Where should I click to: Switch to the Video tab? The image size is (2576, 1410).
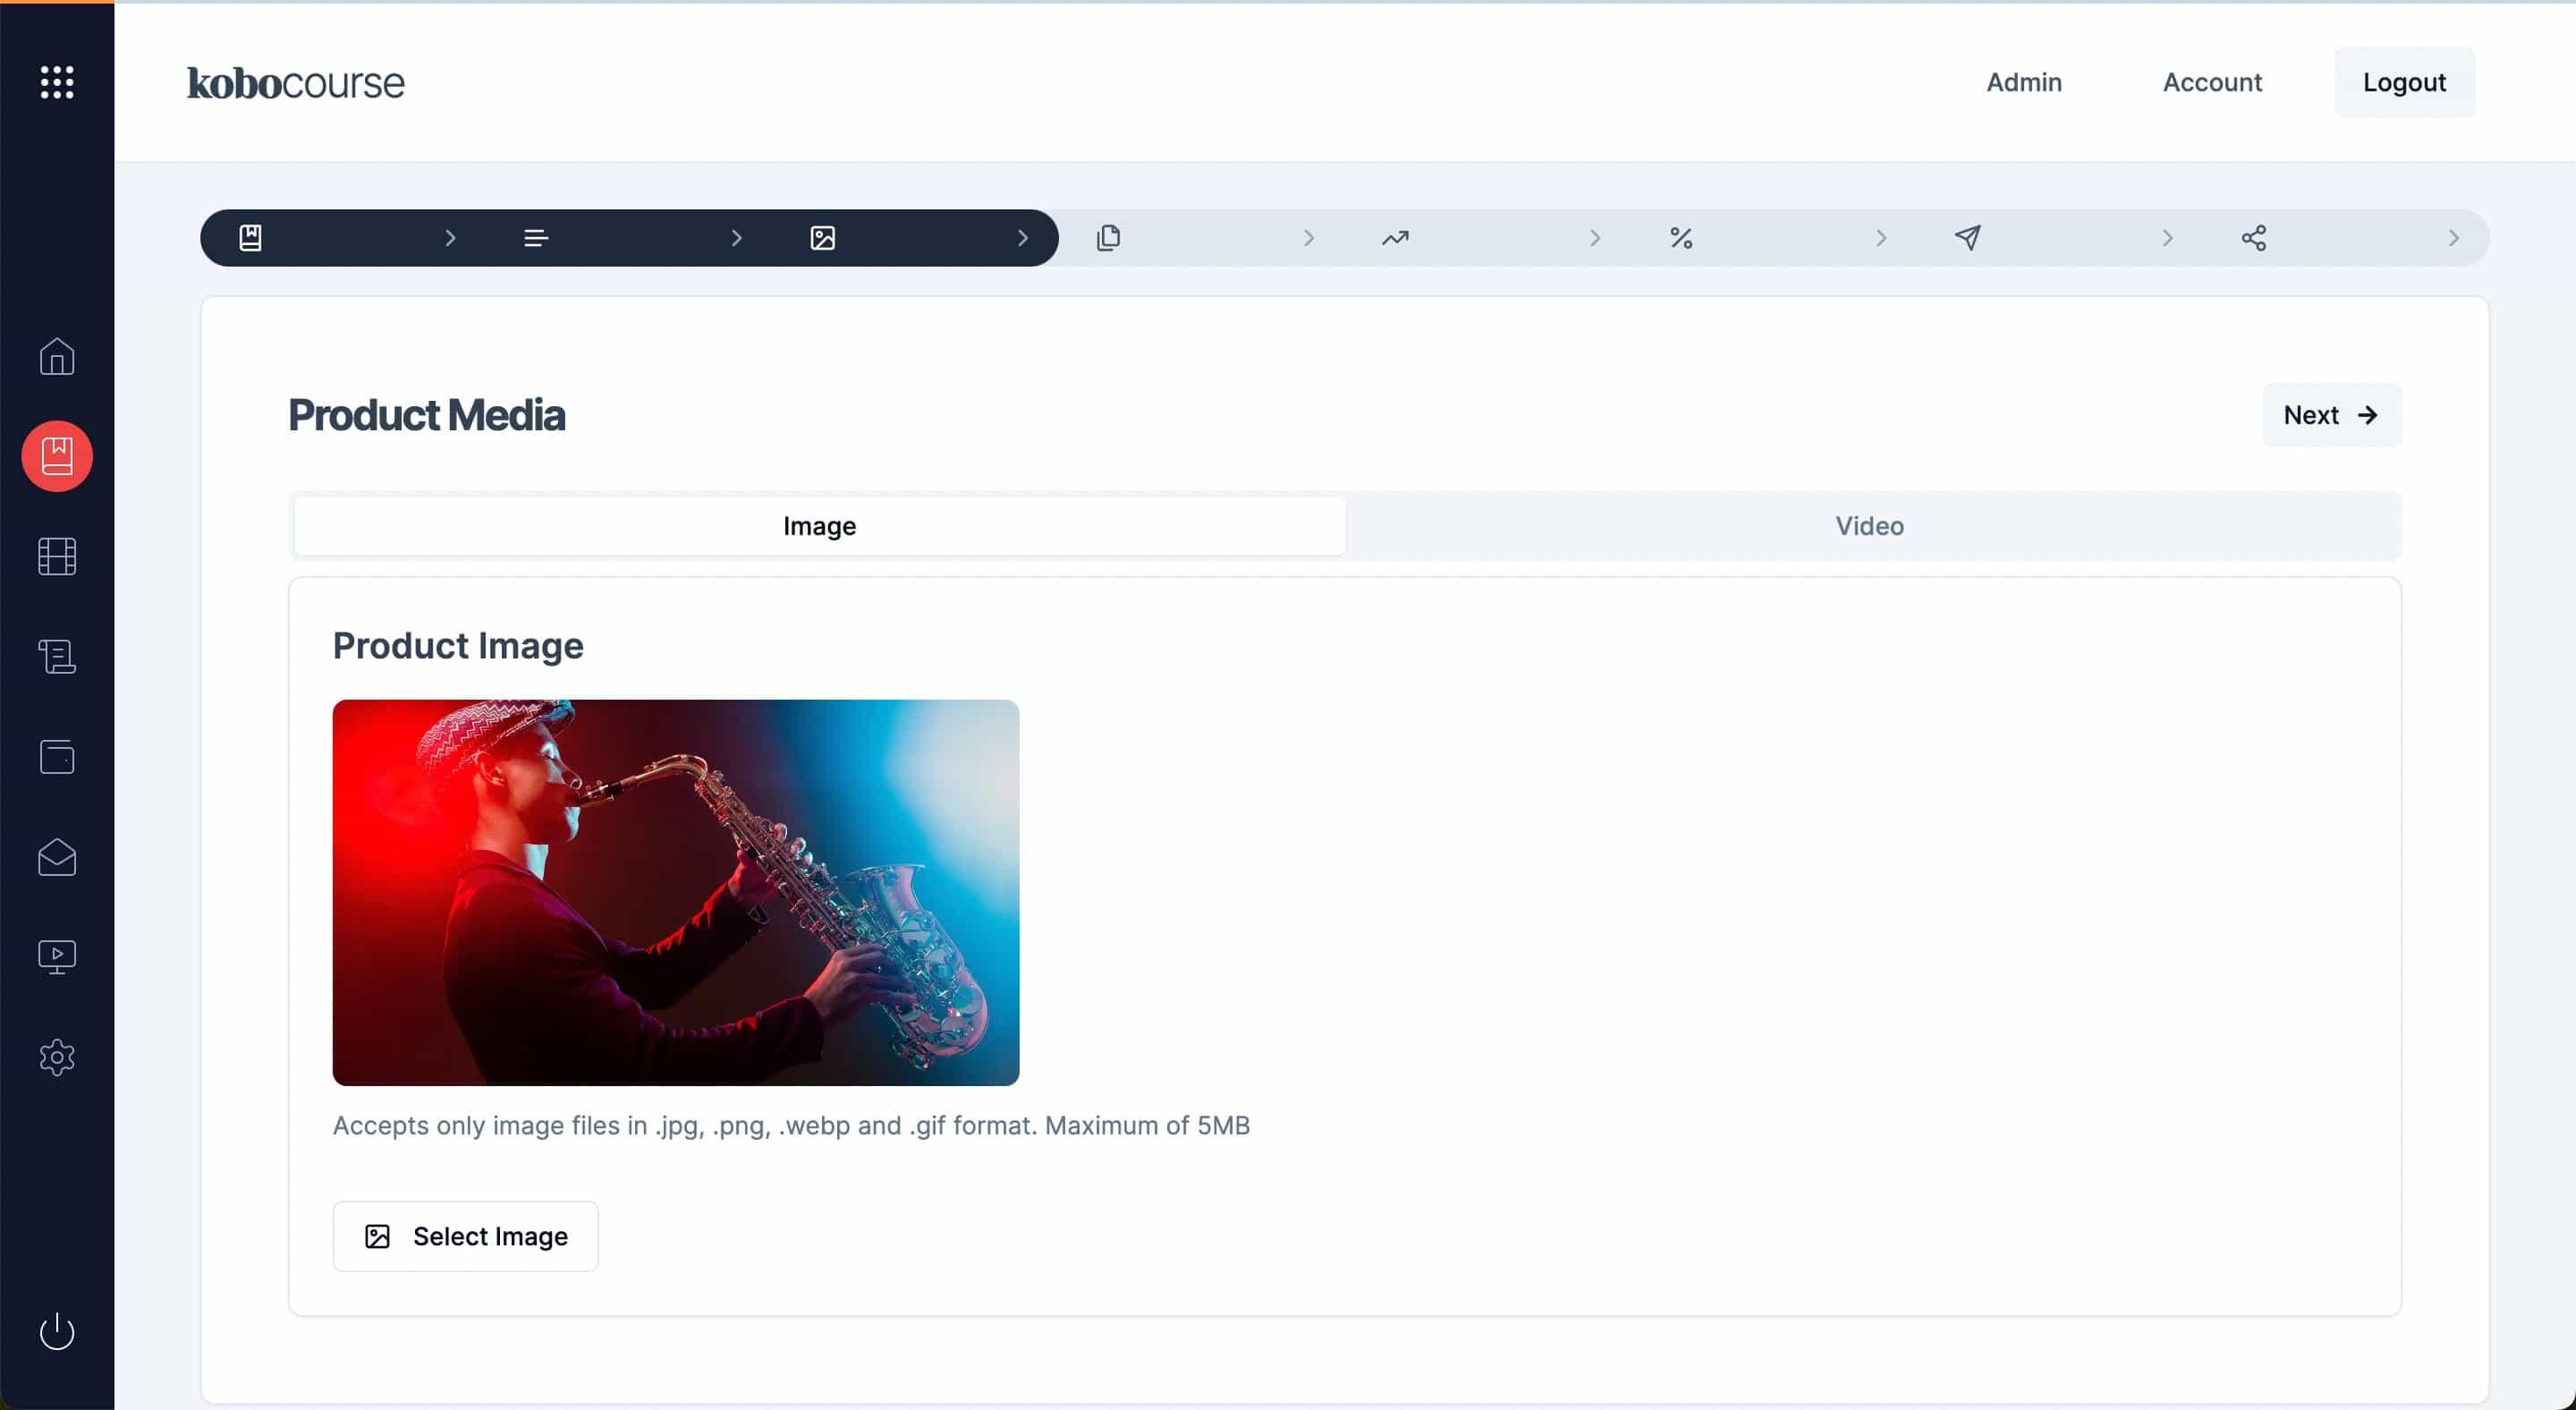pos(1869,526)
